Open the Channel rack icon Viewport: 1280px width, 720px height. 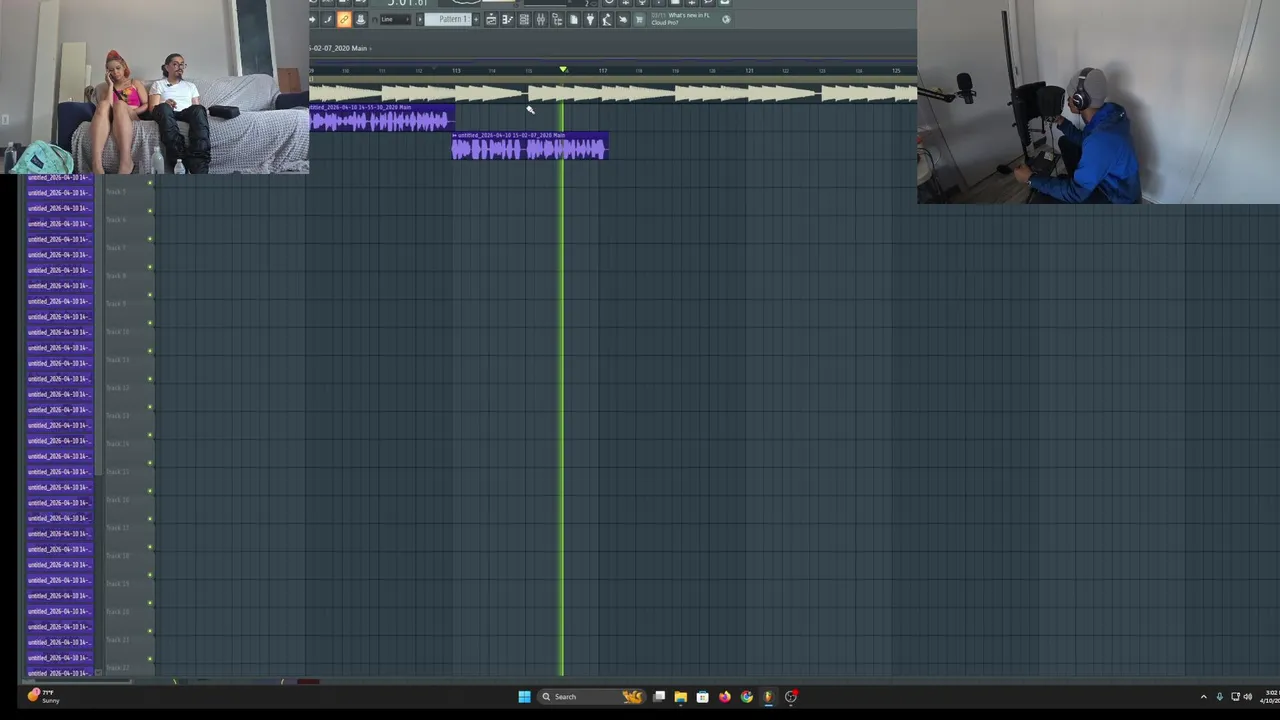(524, 19)
